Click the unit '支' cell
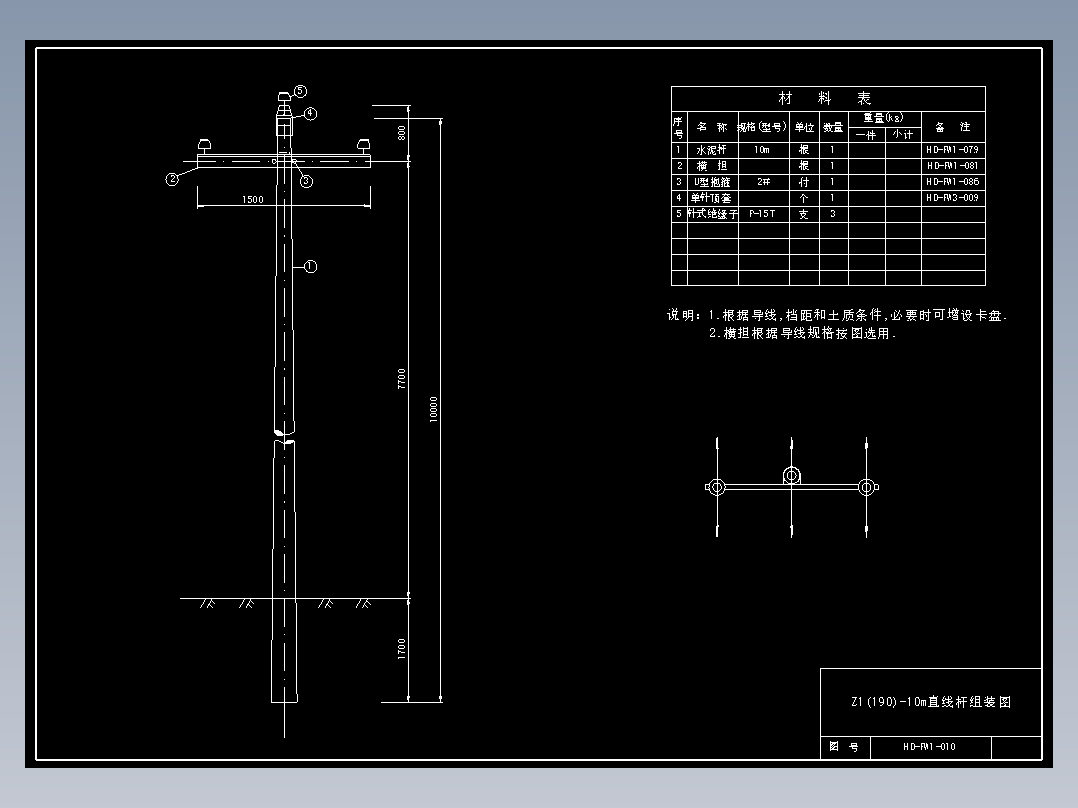 click(x=804, y=214)
